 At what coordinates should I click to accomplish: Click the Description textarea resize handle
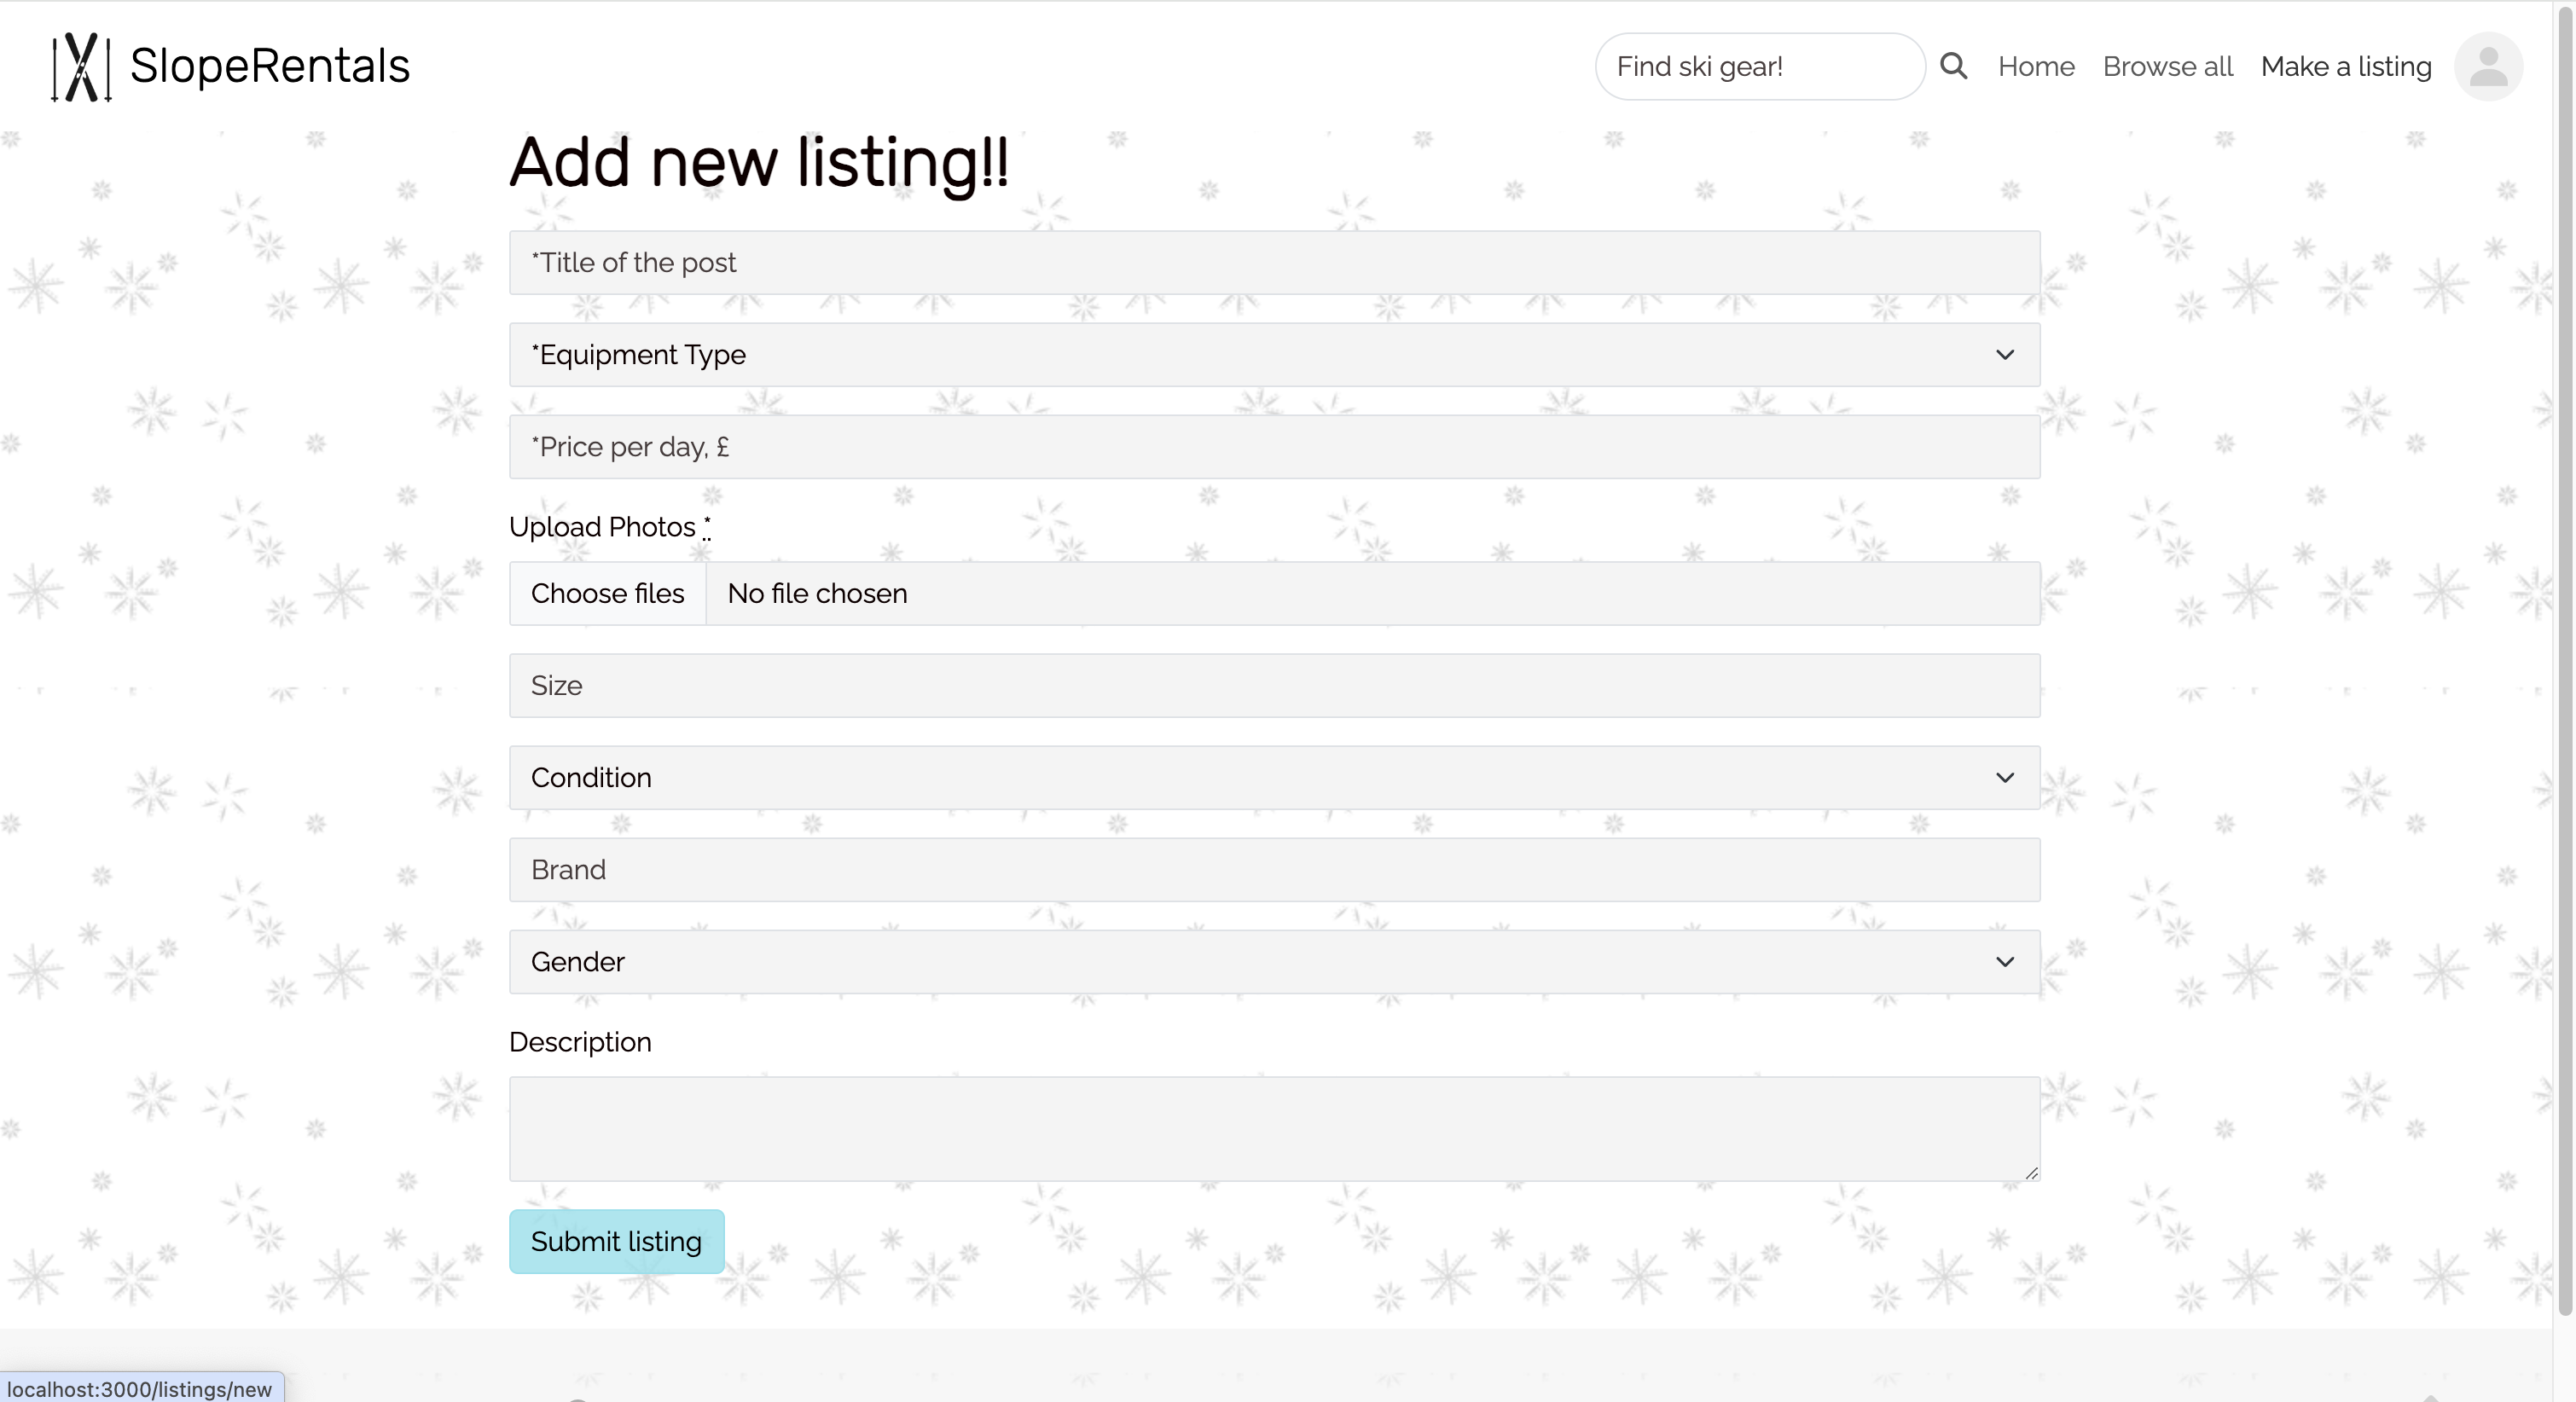[2031, 1172]
